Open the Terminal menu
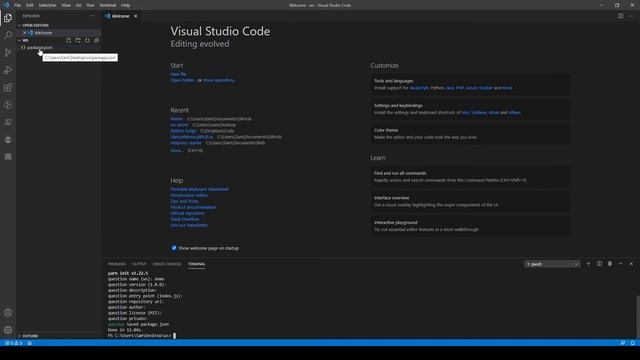Image resolution: width=640 pixels, height=360 pixels. [108, 5]
